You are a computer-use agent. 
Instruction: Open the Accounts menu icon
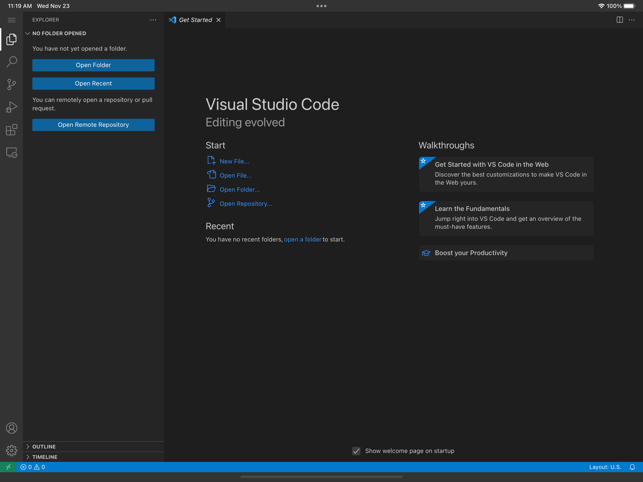coord(11,428)
